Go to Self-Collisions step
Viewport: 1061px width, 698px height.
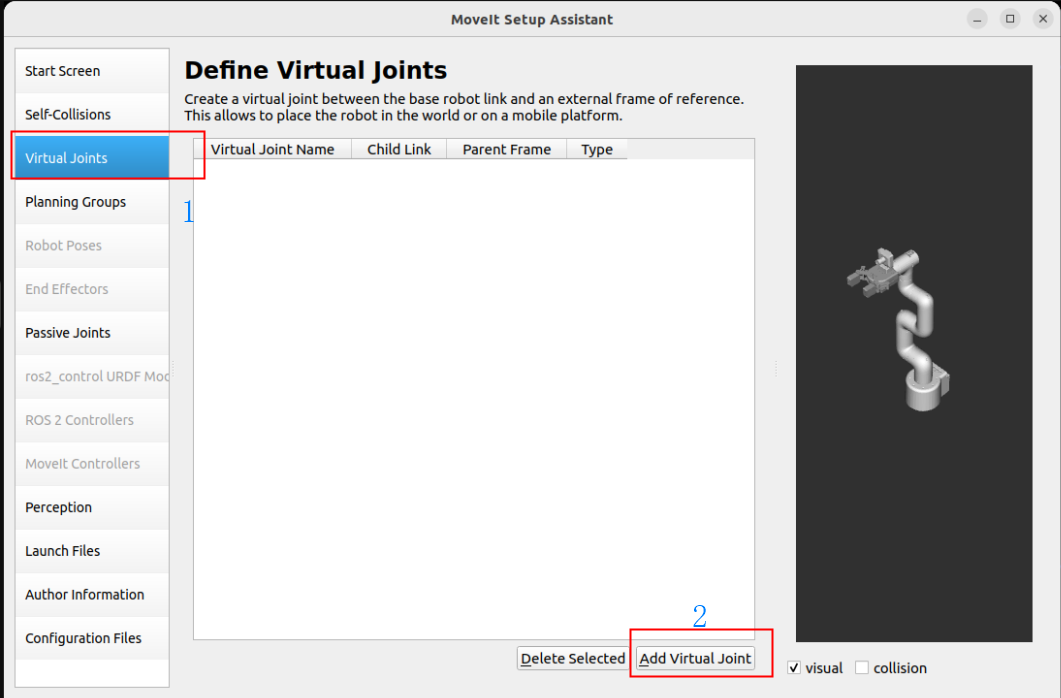click(92, 114)
